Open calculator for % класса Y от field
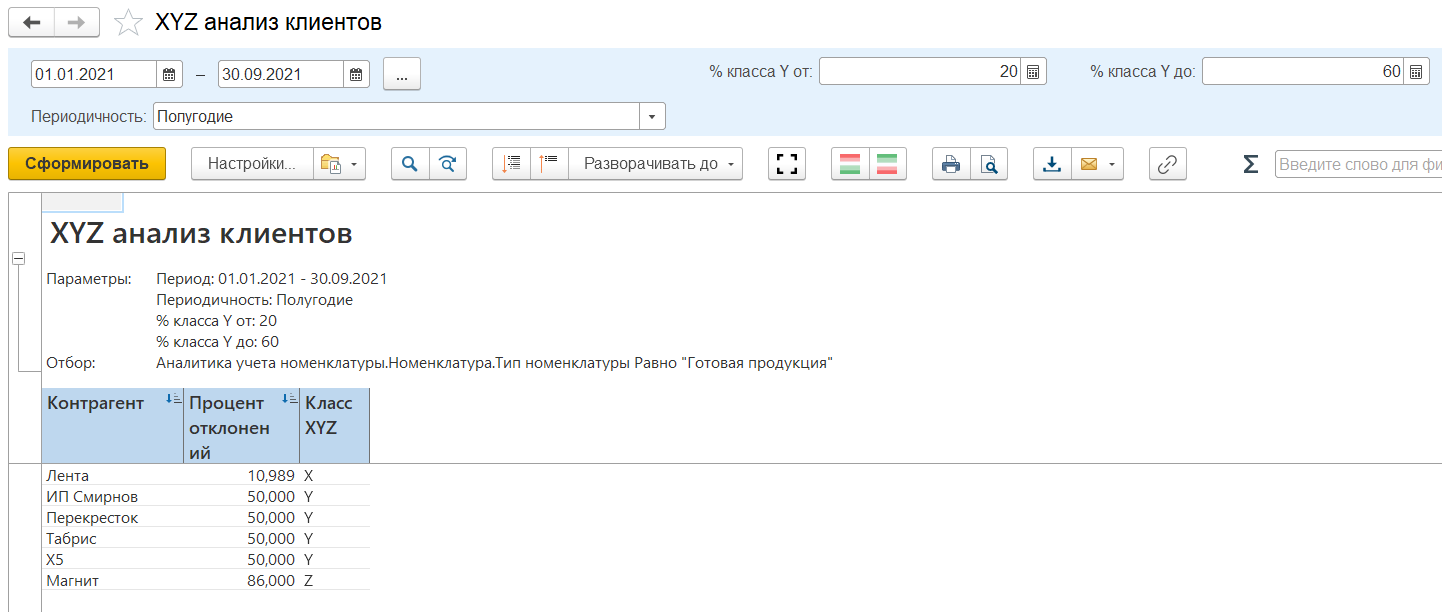This screenshot has width=1442, height=612. [x=1034, y=72]
